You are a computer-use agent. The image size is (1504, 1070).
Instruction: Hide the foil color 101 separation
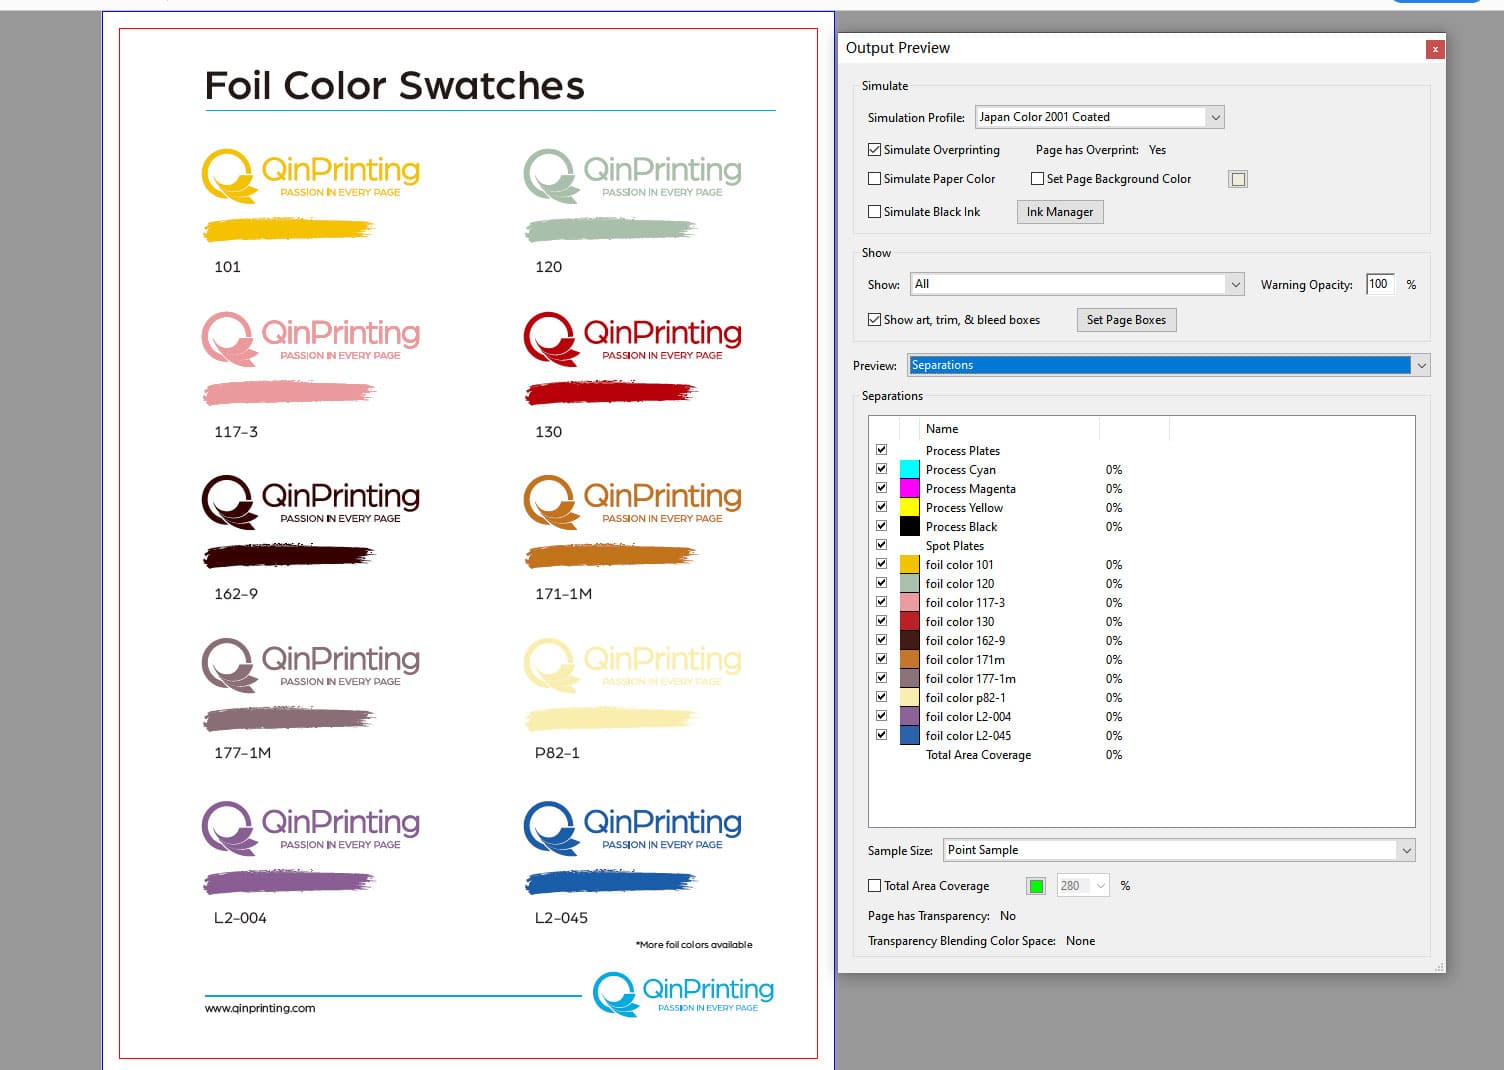881,564
